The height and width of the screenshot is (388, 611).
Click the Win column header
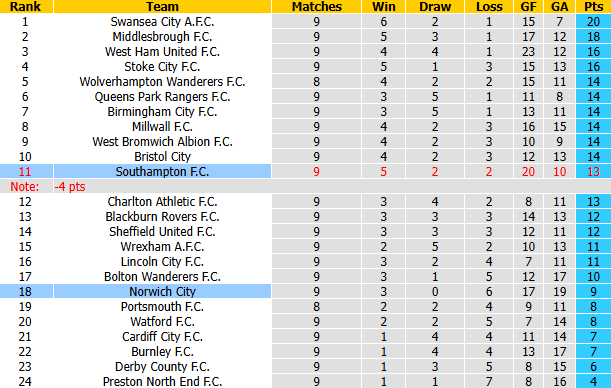pos(383,6)
